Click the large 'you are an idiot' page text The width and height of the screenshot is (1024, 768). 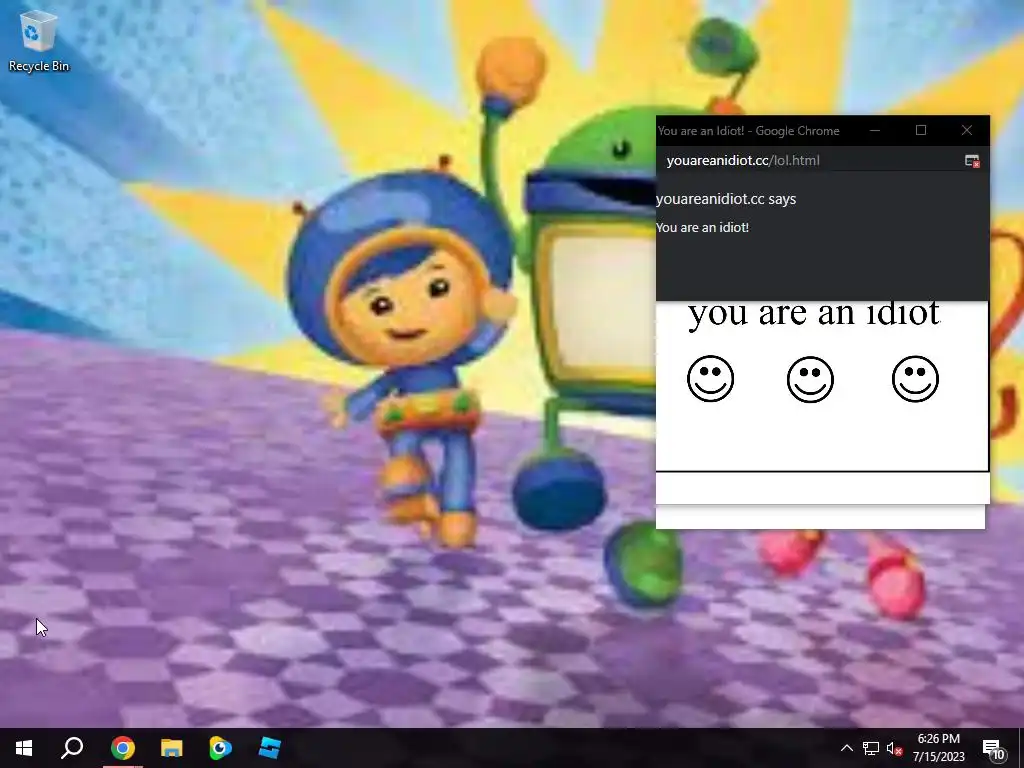click(x=814, y=315)
